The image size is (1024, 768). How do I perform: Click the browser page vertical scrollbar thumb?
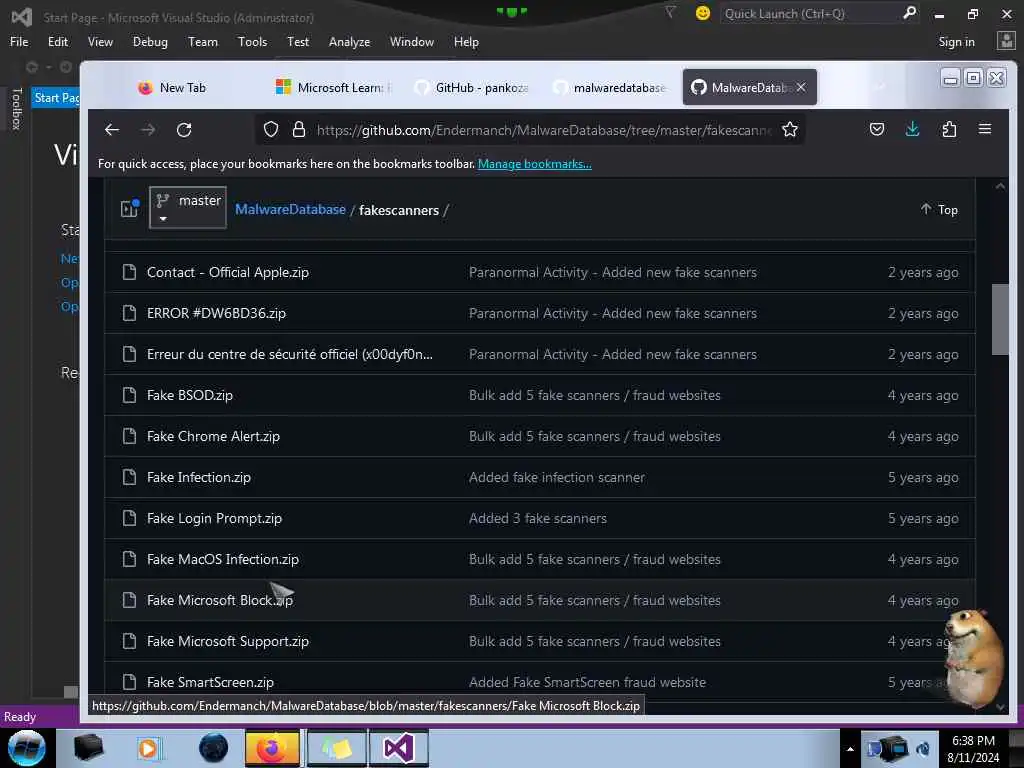(1000, 319)
